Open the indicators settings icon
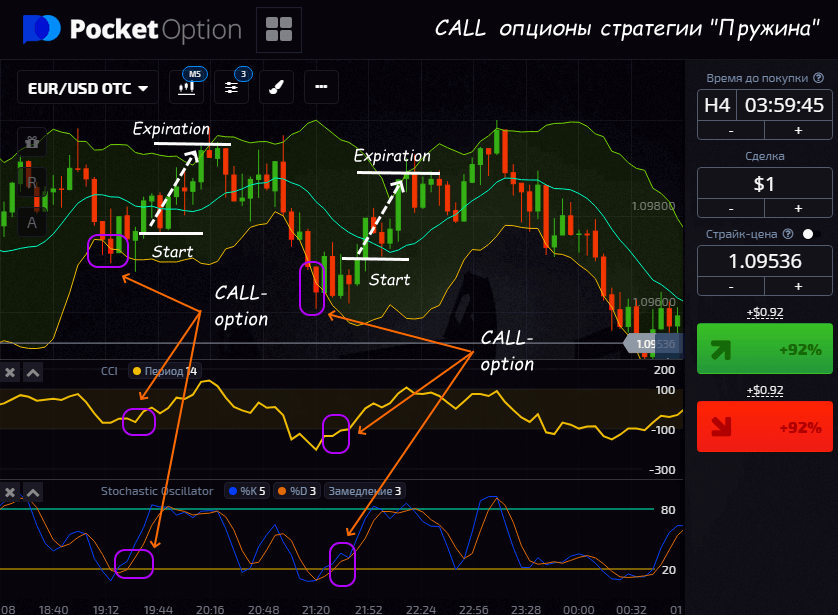838x615 pixels. 232,87
